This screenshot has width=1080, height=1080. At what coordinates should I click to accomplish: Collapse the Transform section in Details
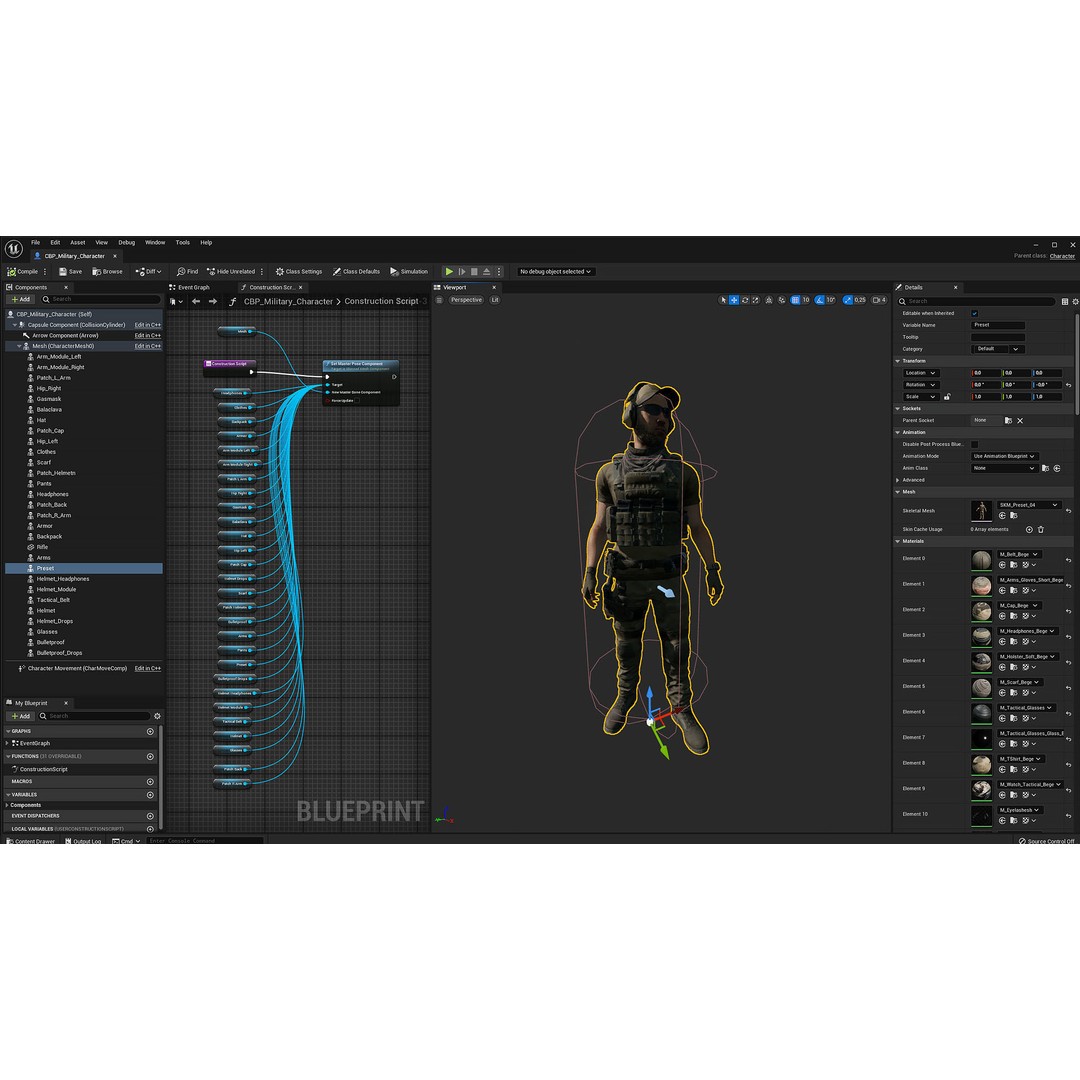(898, 360)
